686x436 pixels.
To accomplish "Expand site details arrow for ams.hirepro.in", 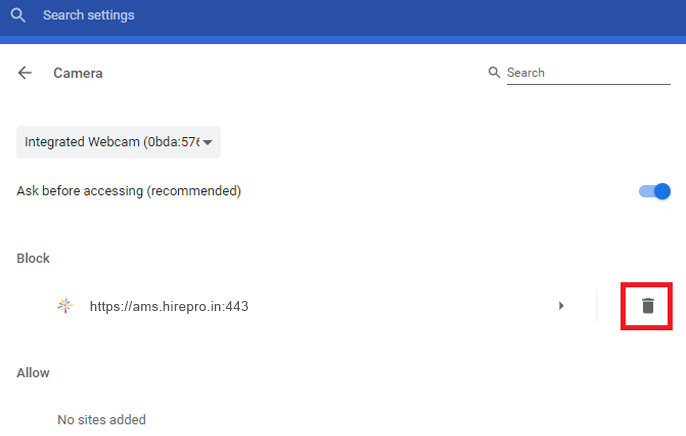I will tap(561, 306).
